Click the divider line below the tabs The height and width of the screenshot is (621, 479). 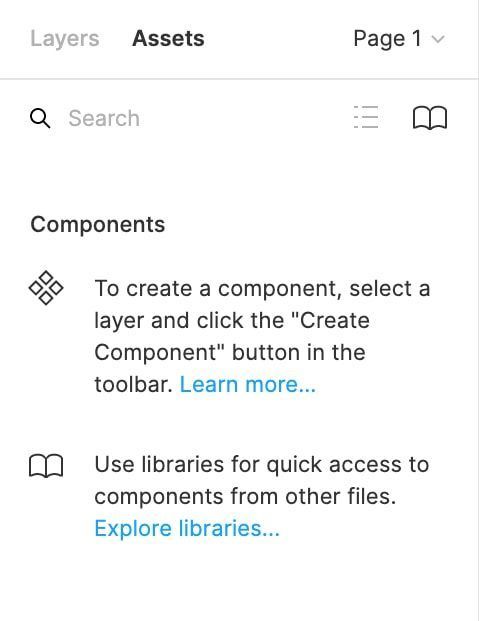click(x=239, y=79)
